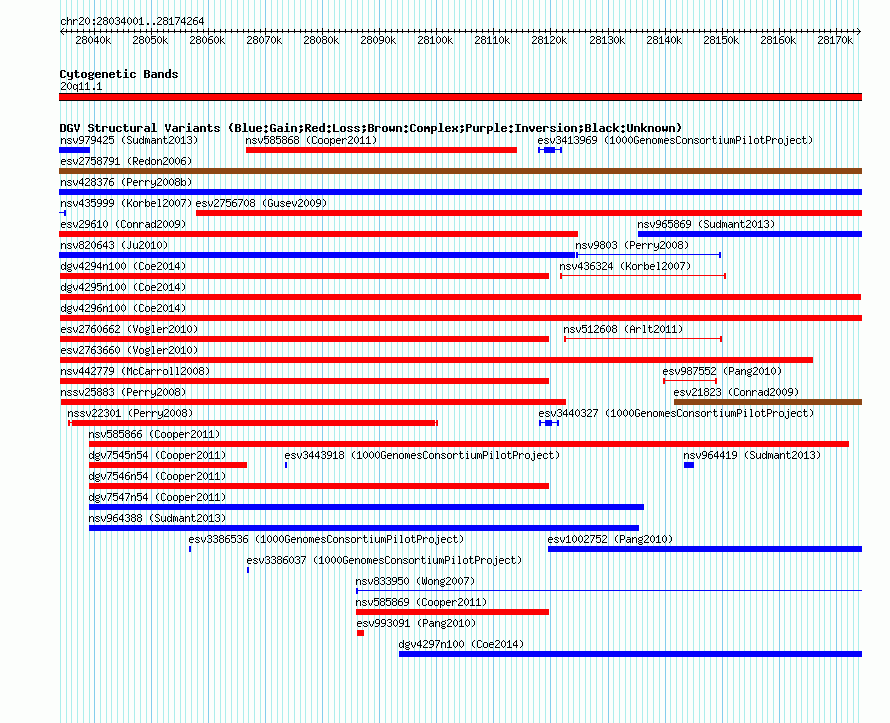Click the nsv435999 (Korbel2007) label
The width and height of the screenshot is (890, 723).
(x=126, y=203)
